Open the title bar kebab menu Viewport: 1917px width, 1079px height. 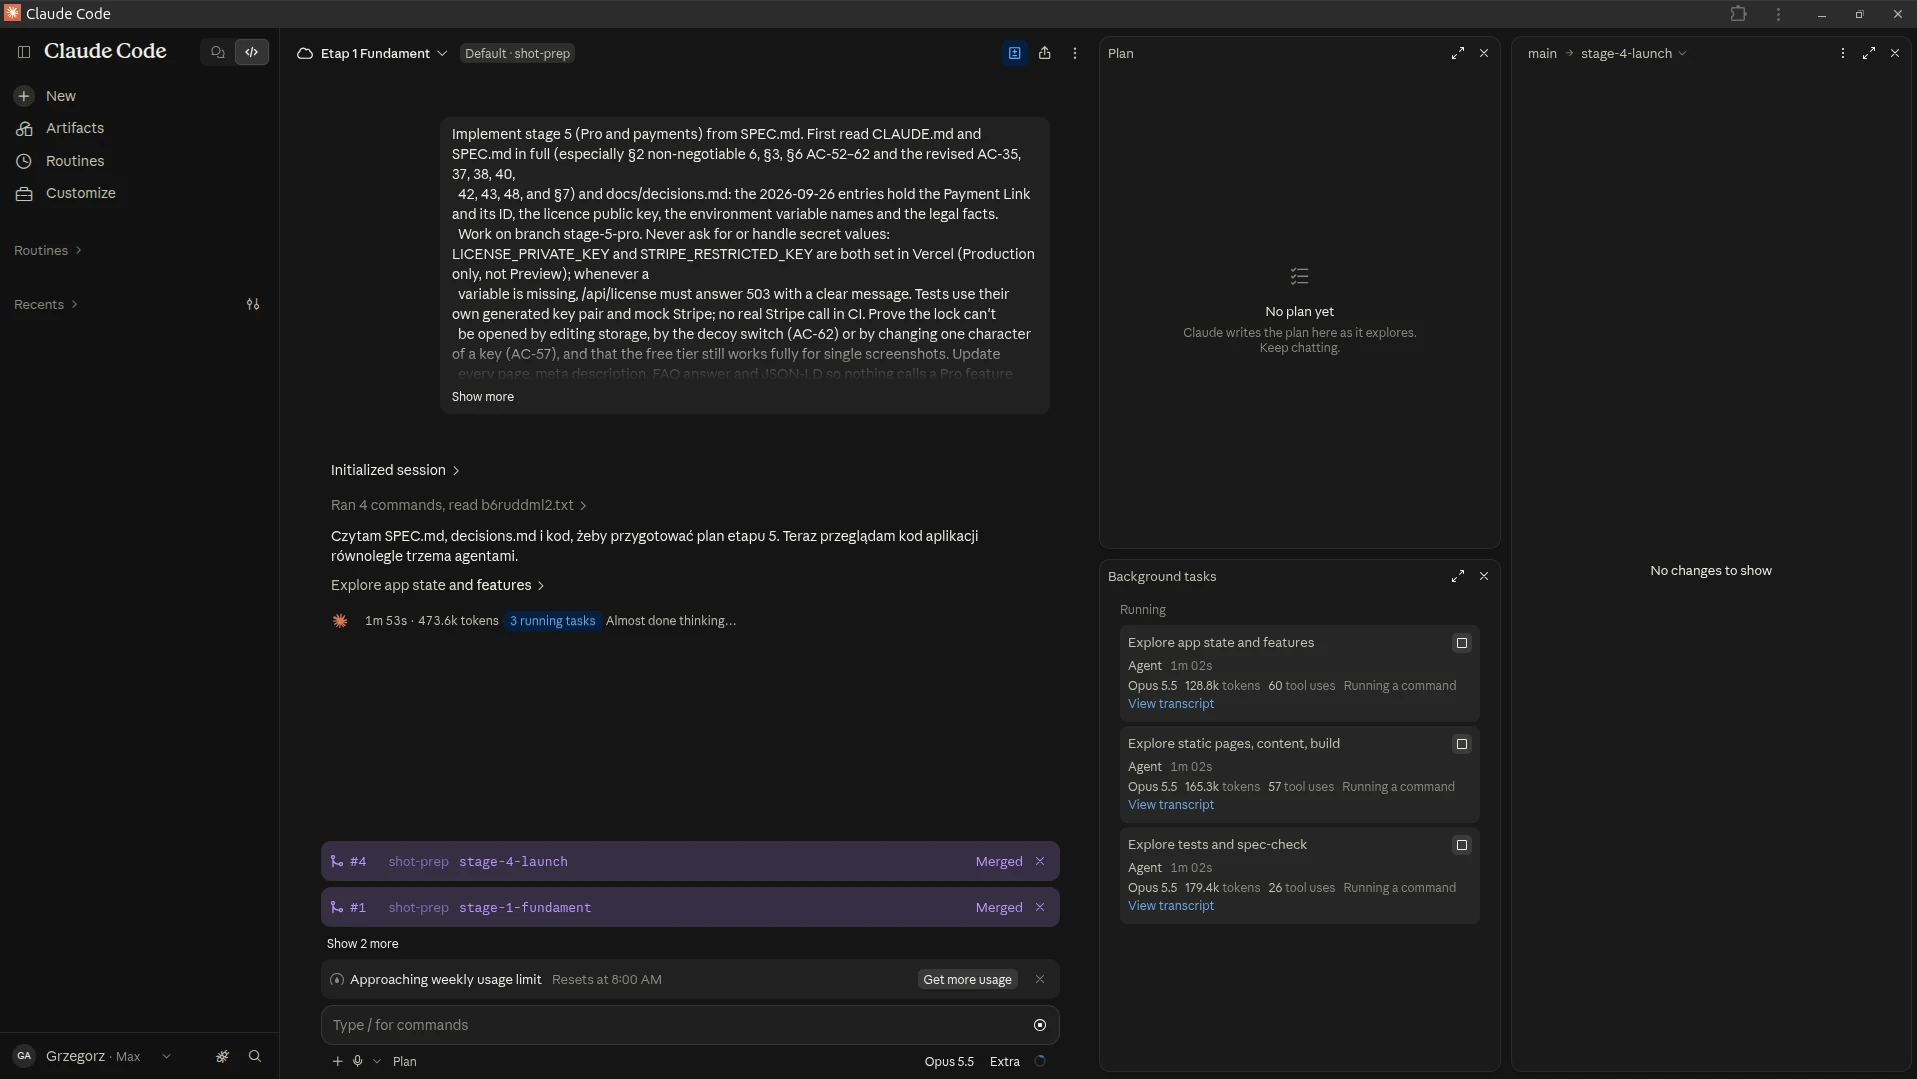tap(1778, 14)
